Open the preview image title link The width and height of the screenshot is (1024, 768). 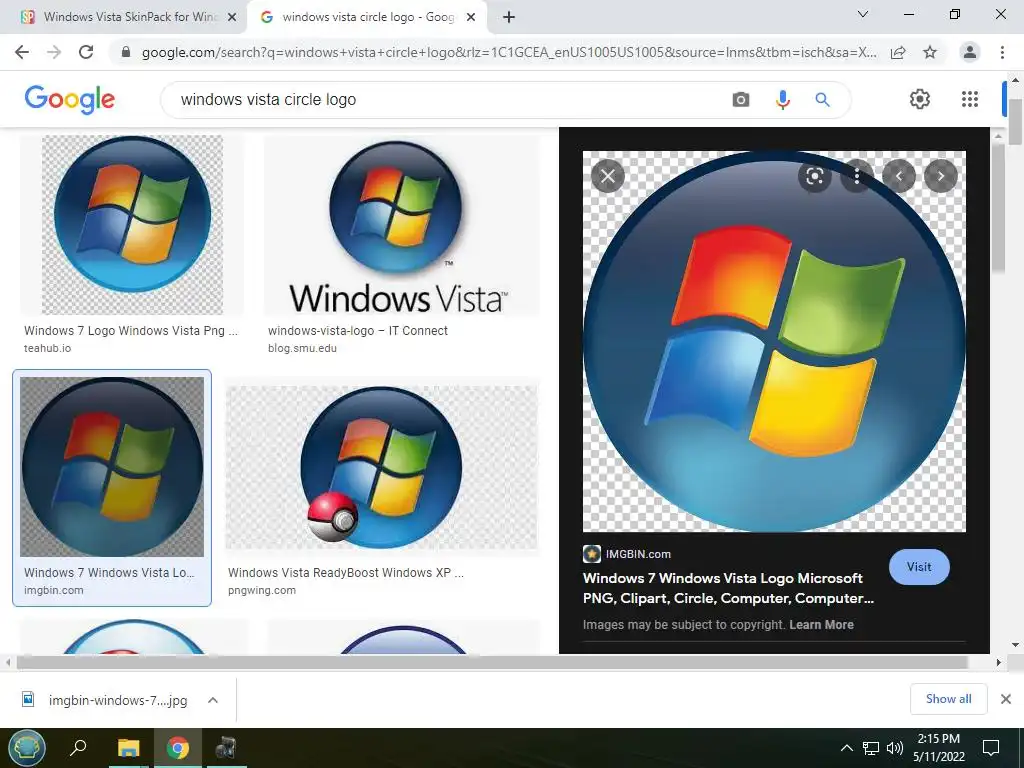click(x=728, y=588)
